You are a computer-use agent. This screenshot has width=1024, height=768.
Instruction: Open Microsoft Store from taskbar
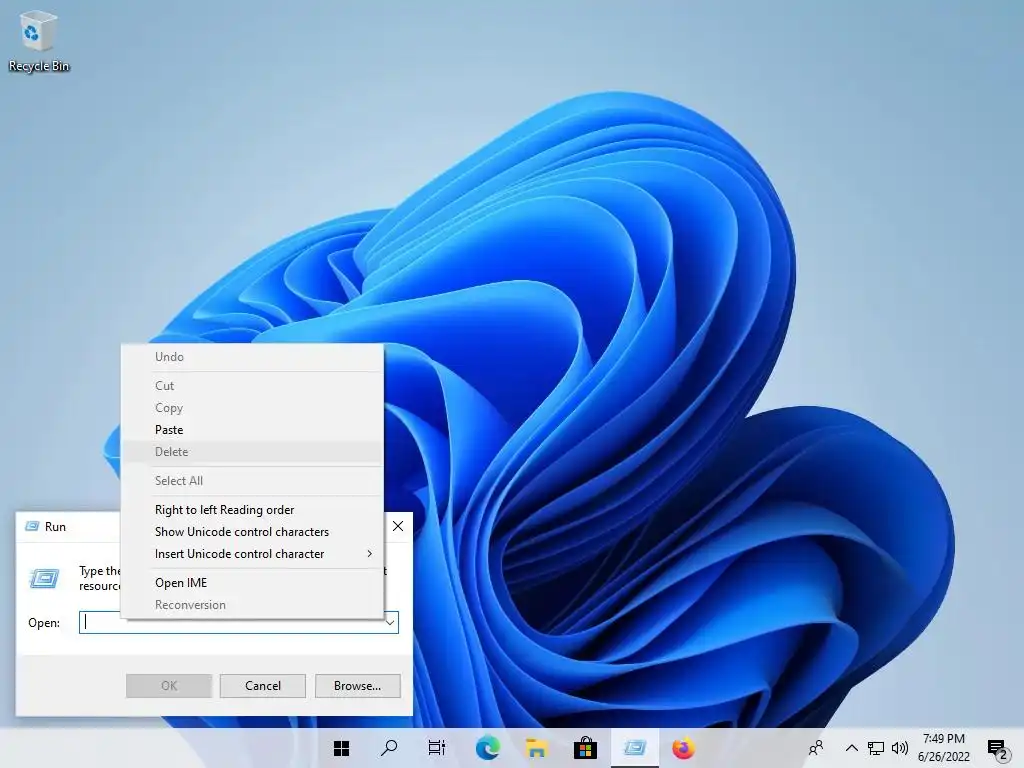[585, 748]
